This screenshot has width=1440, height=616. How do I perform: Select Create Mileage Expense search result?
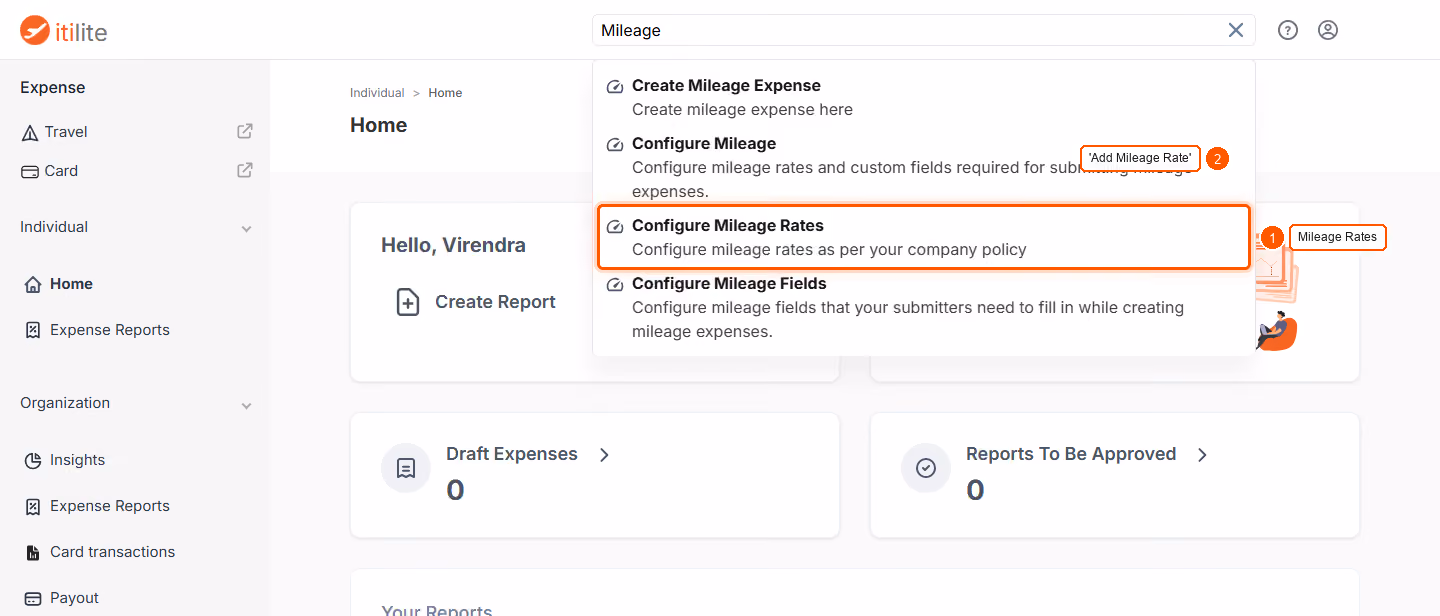click(x=924, y=97)
